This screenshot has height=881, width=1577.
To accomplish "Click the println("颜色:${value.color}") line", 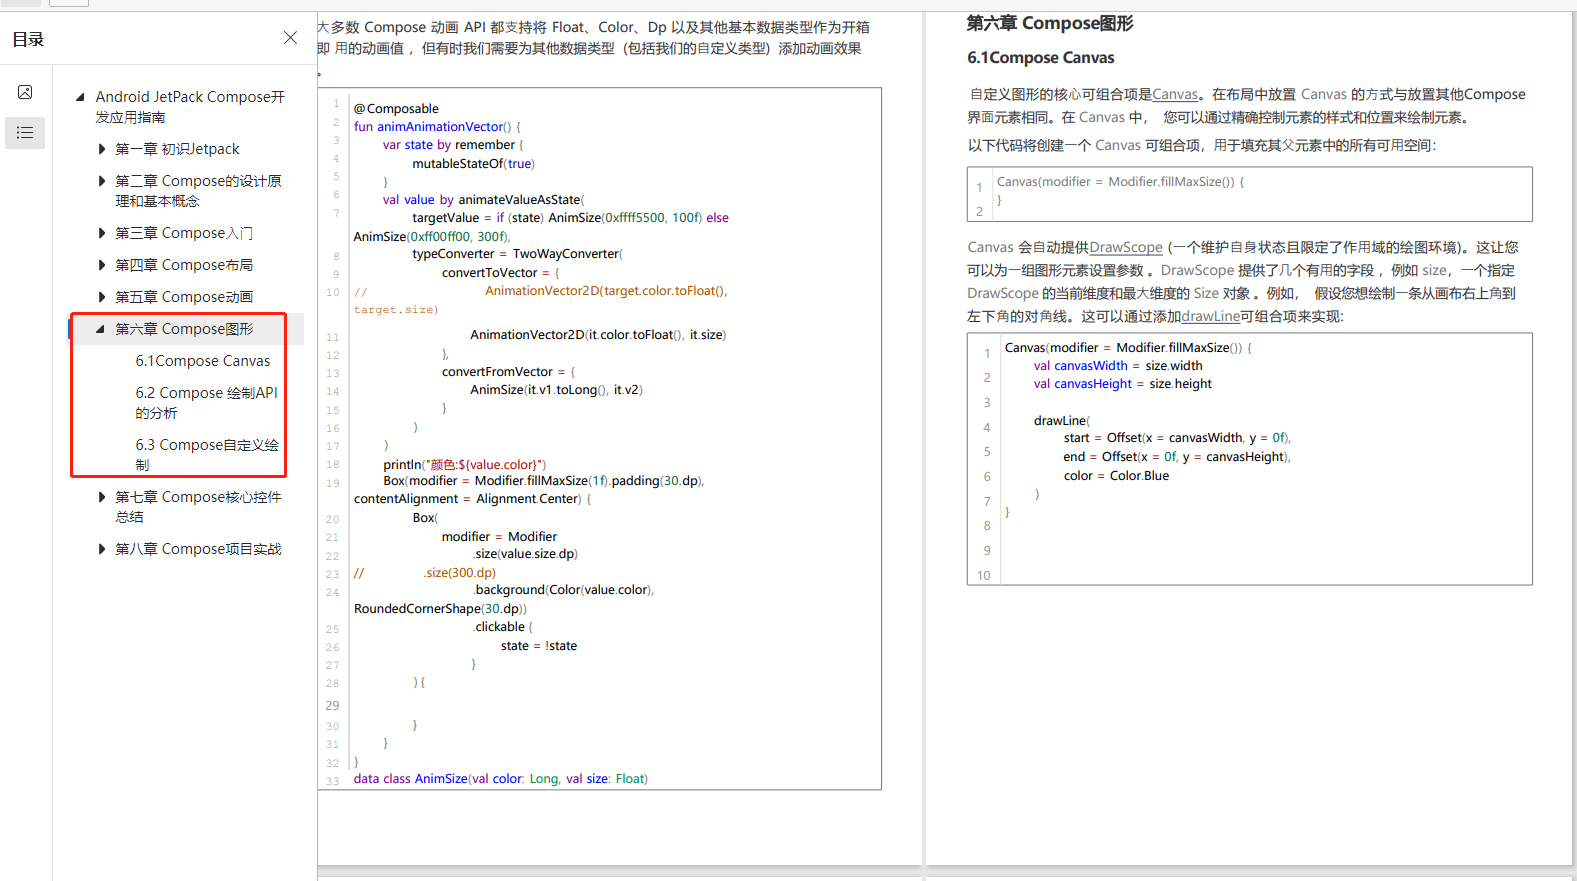I will click(465, 464).
